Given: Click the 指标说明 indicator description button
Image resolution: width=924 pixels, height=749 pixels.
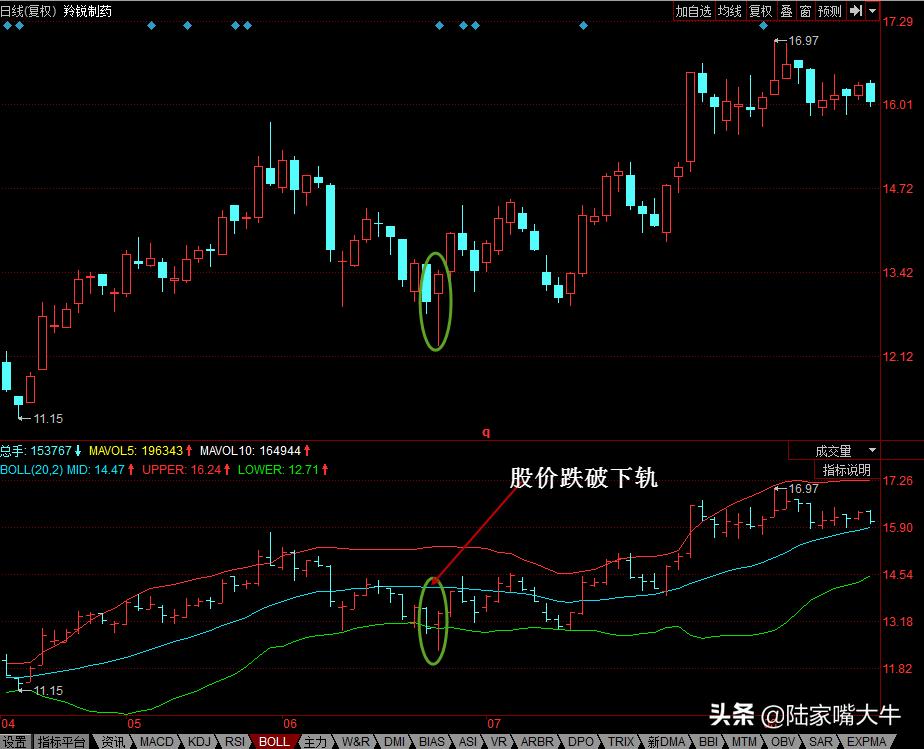Looking at the screenshot, I should (846, 470).
